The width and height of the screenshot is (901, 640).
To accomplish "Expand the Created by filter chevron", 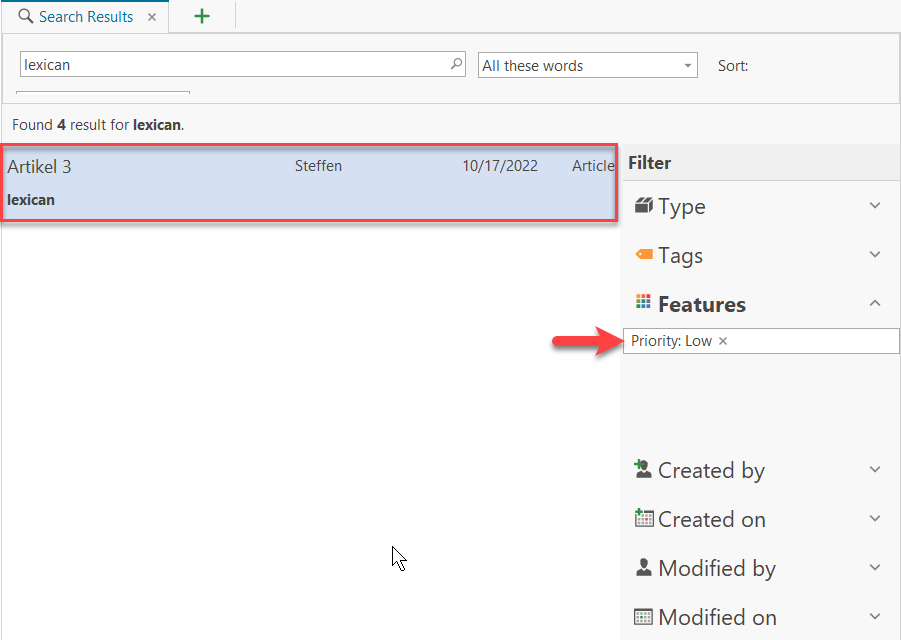I will pyautogui.click(x=875, y=469).
